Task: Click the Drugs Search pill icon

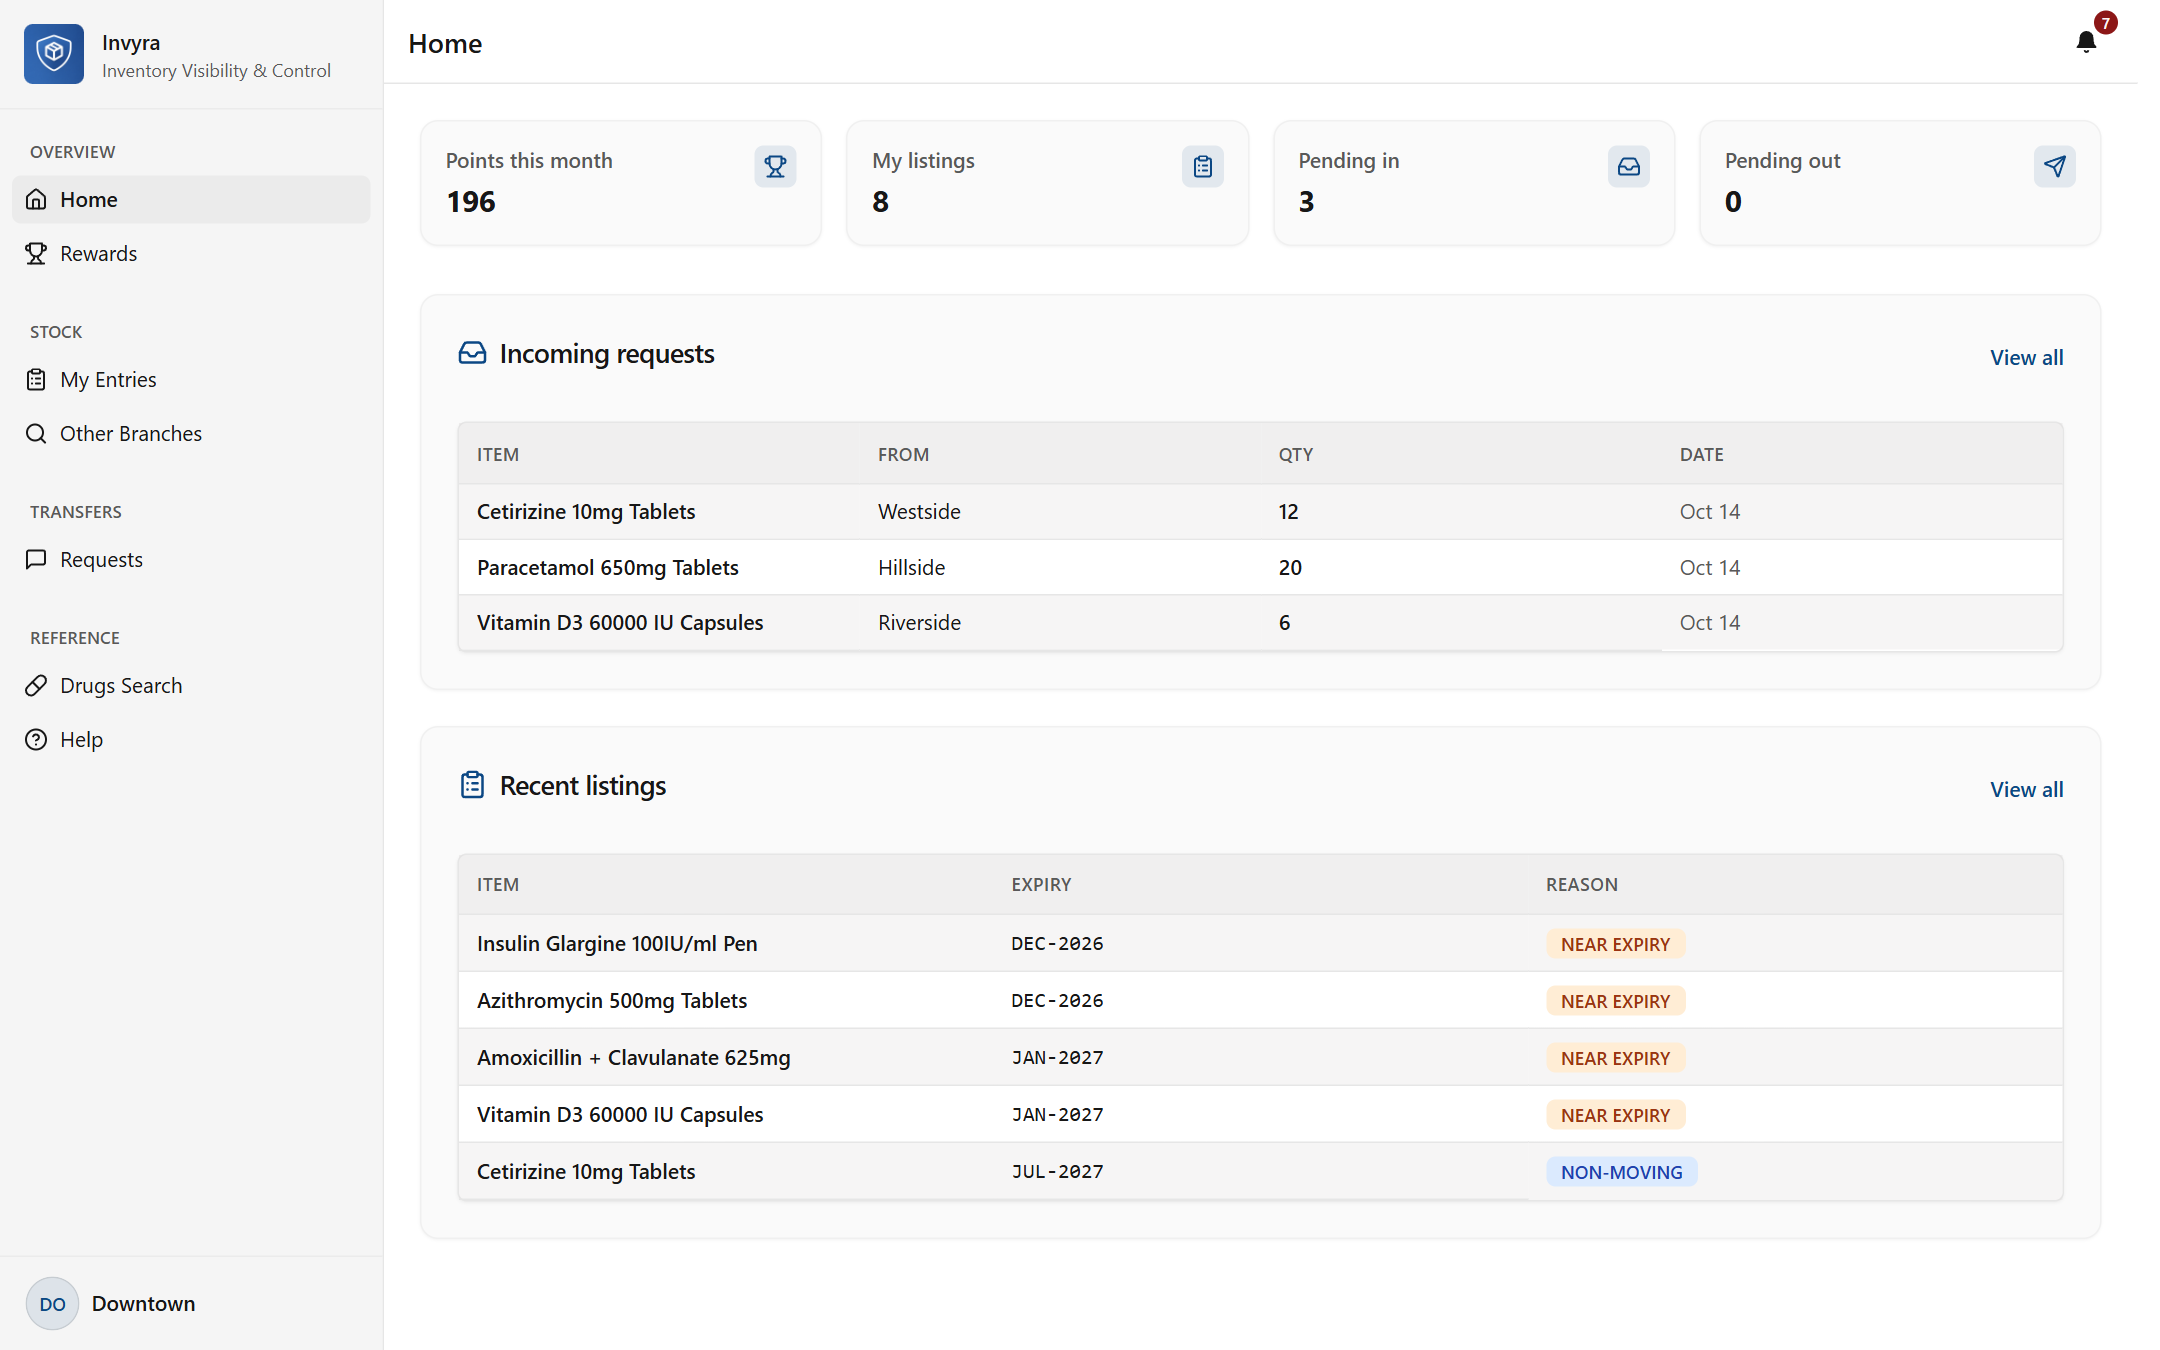Action: [36, 685]
